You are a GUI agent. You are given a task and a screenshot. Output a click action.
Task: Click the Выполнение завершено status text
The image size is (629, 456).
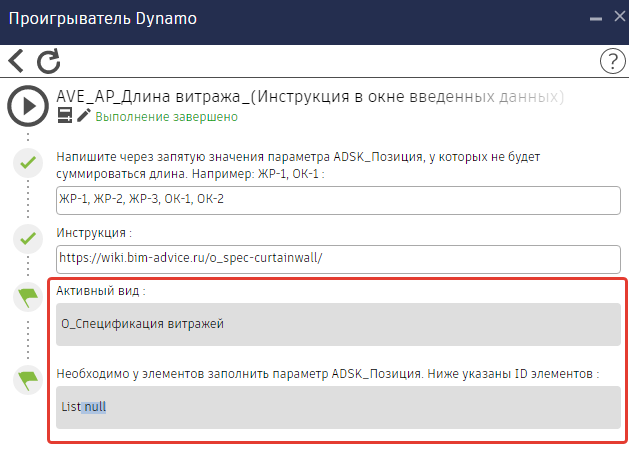coord(166,116)
